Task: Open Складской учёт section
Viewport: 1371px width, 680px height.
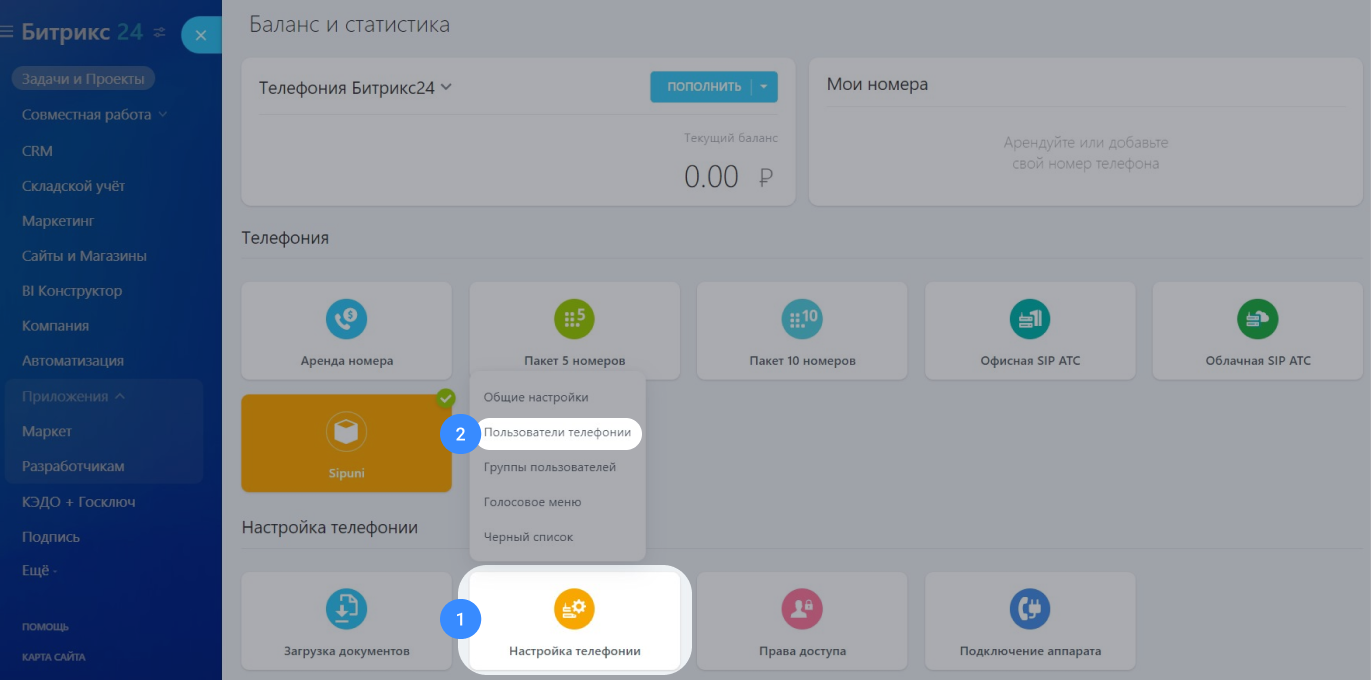Action: [x=73, y=186]
